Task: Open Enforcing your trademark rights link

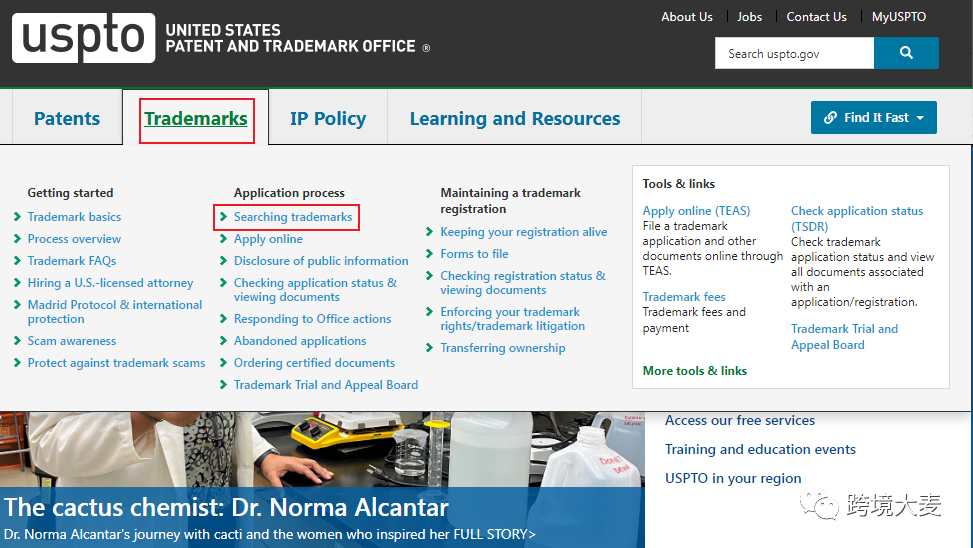Action: 513,319
